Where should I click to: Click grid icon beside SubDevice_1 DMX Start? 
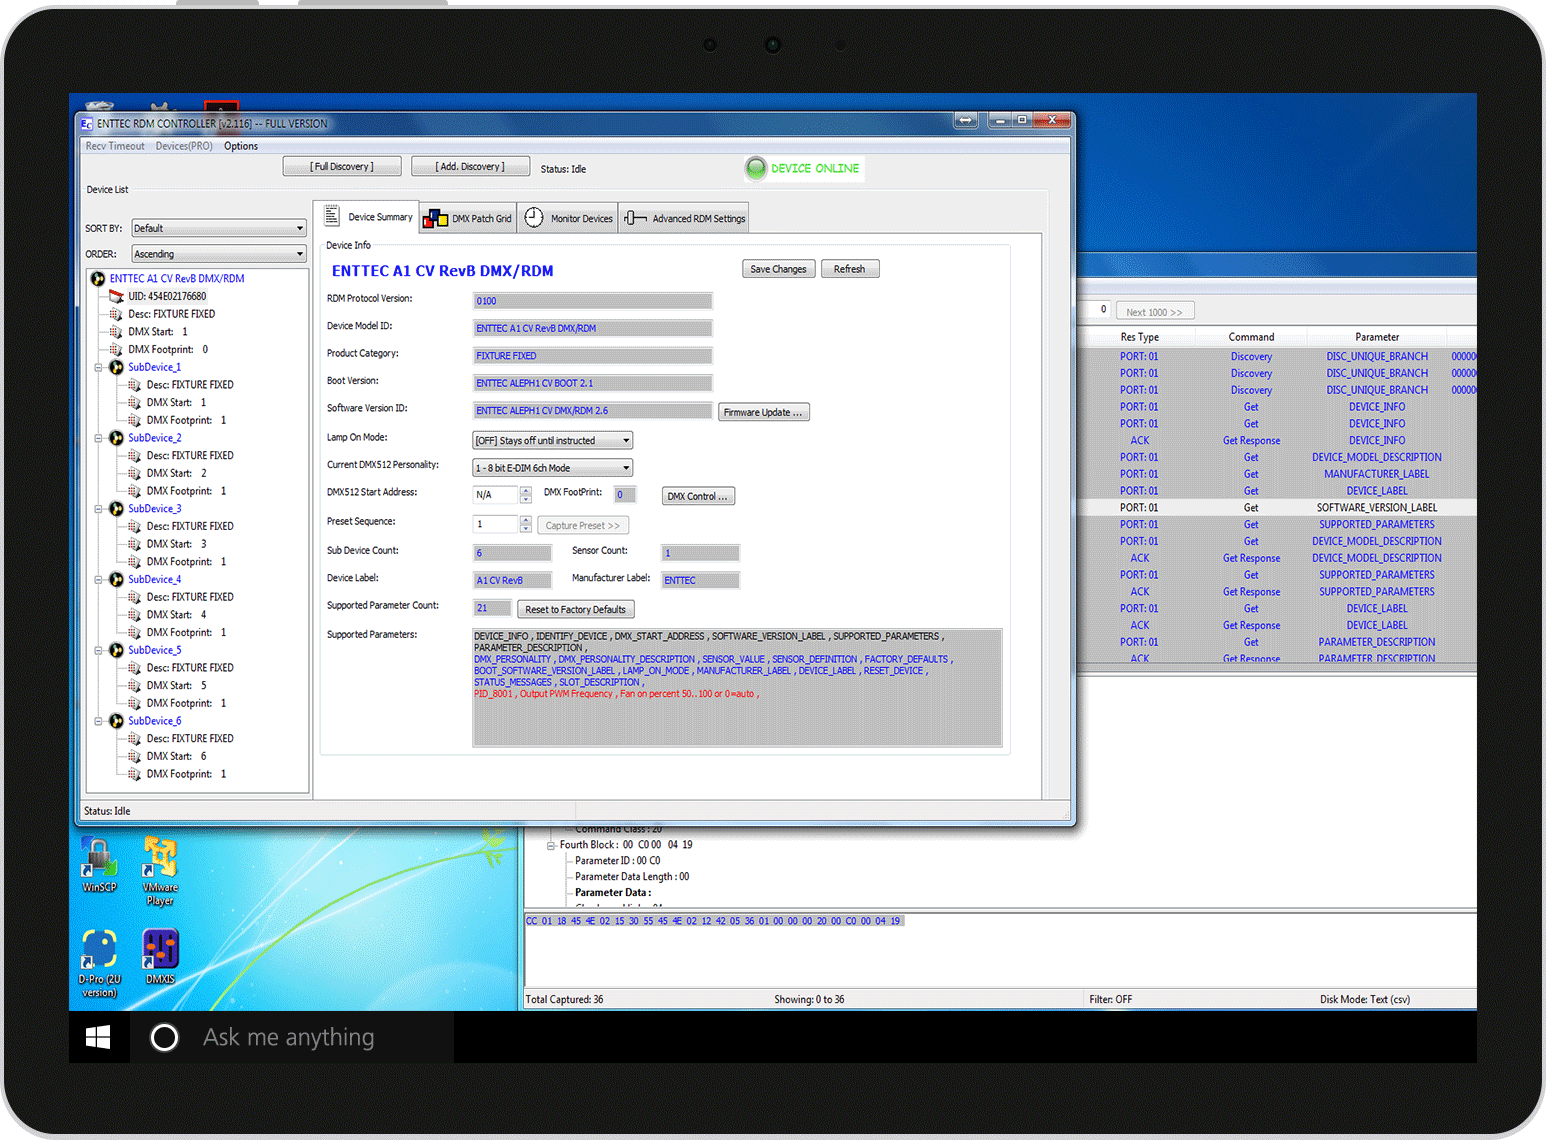tap(135, 403)
